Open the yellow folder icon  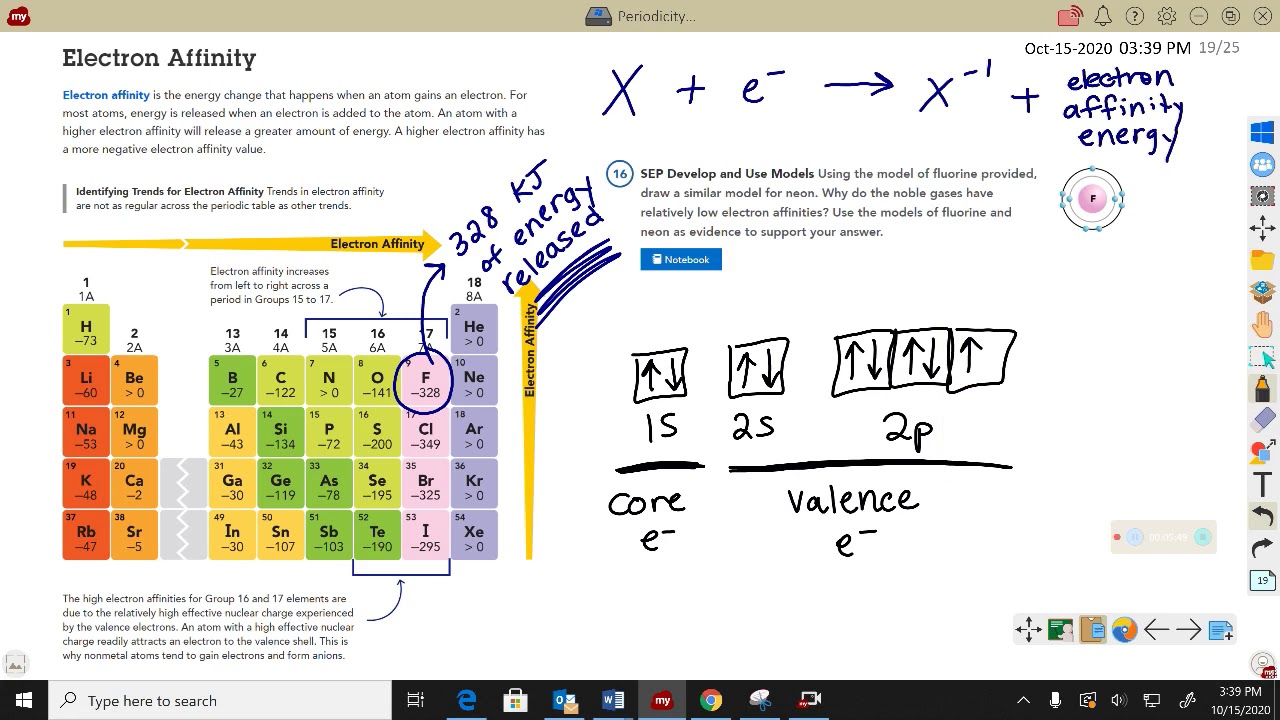1262,260
